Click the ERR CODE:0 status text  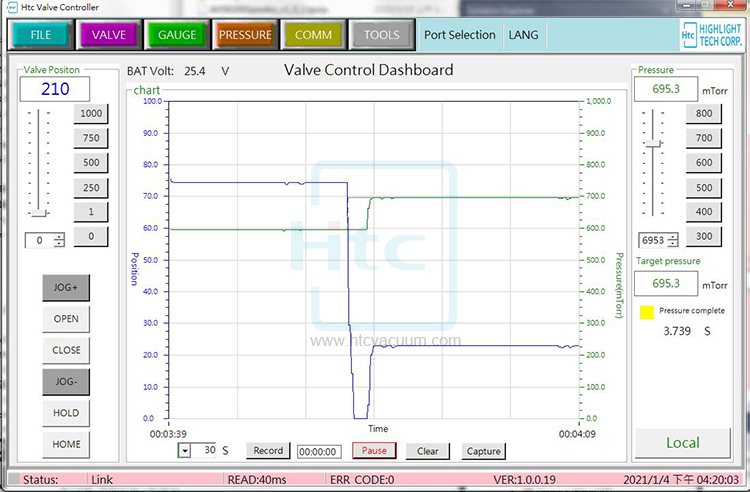coord(362,480)
